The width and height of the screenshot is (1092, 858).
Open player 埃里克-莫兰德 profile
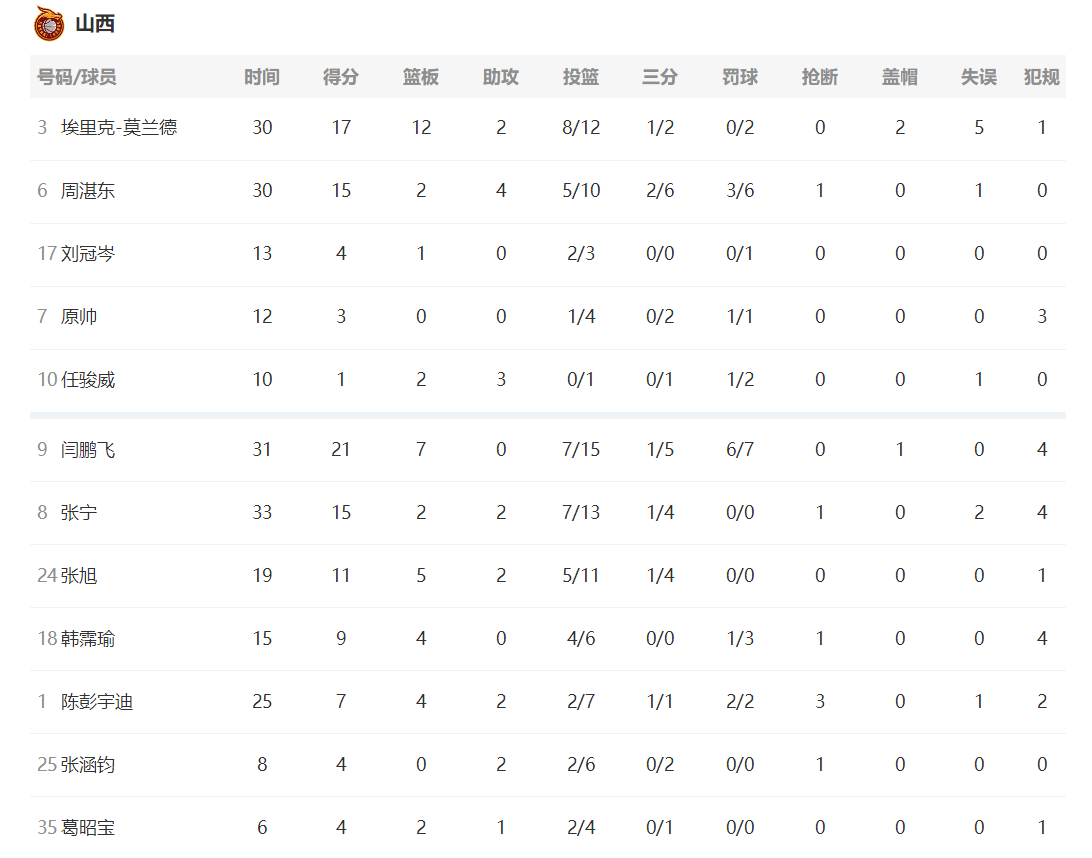click(x=119, y=127)
